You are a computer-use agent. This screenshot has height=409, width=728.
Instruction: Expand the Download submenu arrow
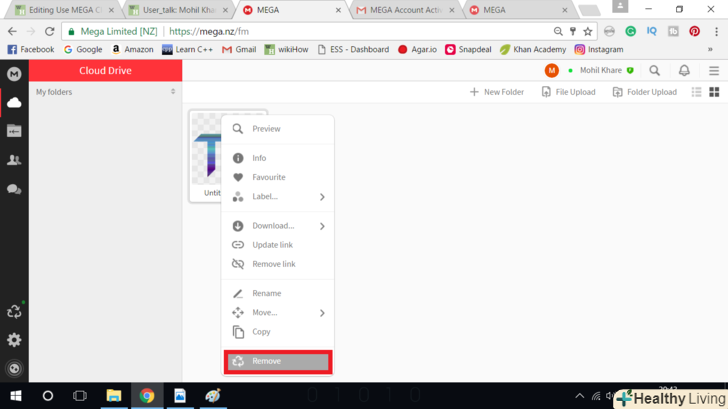click(x=322, y=226)
